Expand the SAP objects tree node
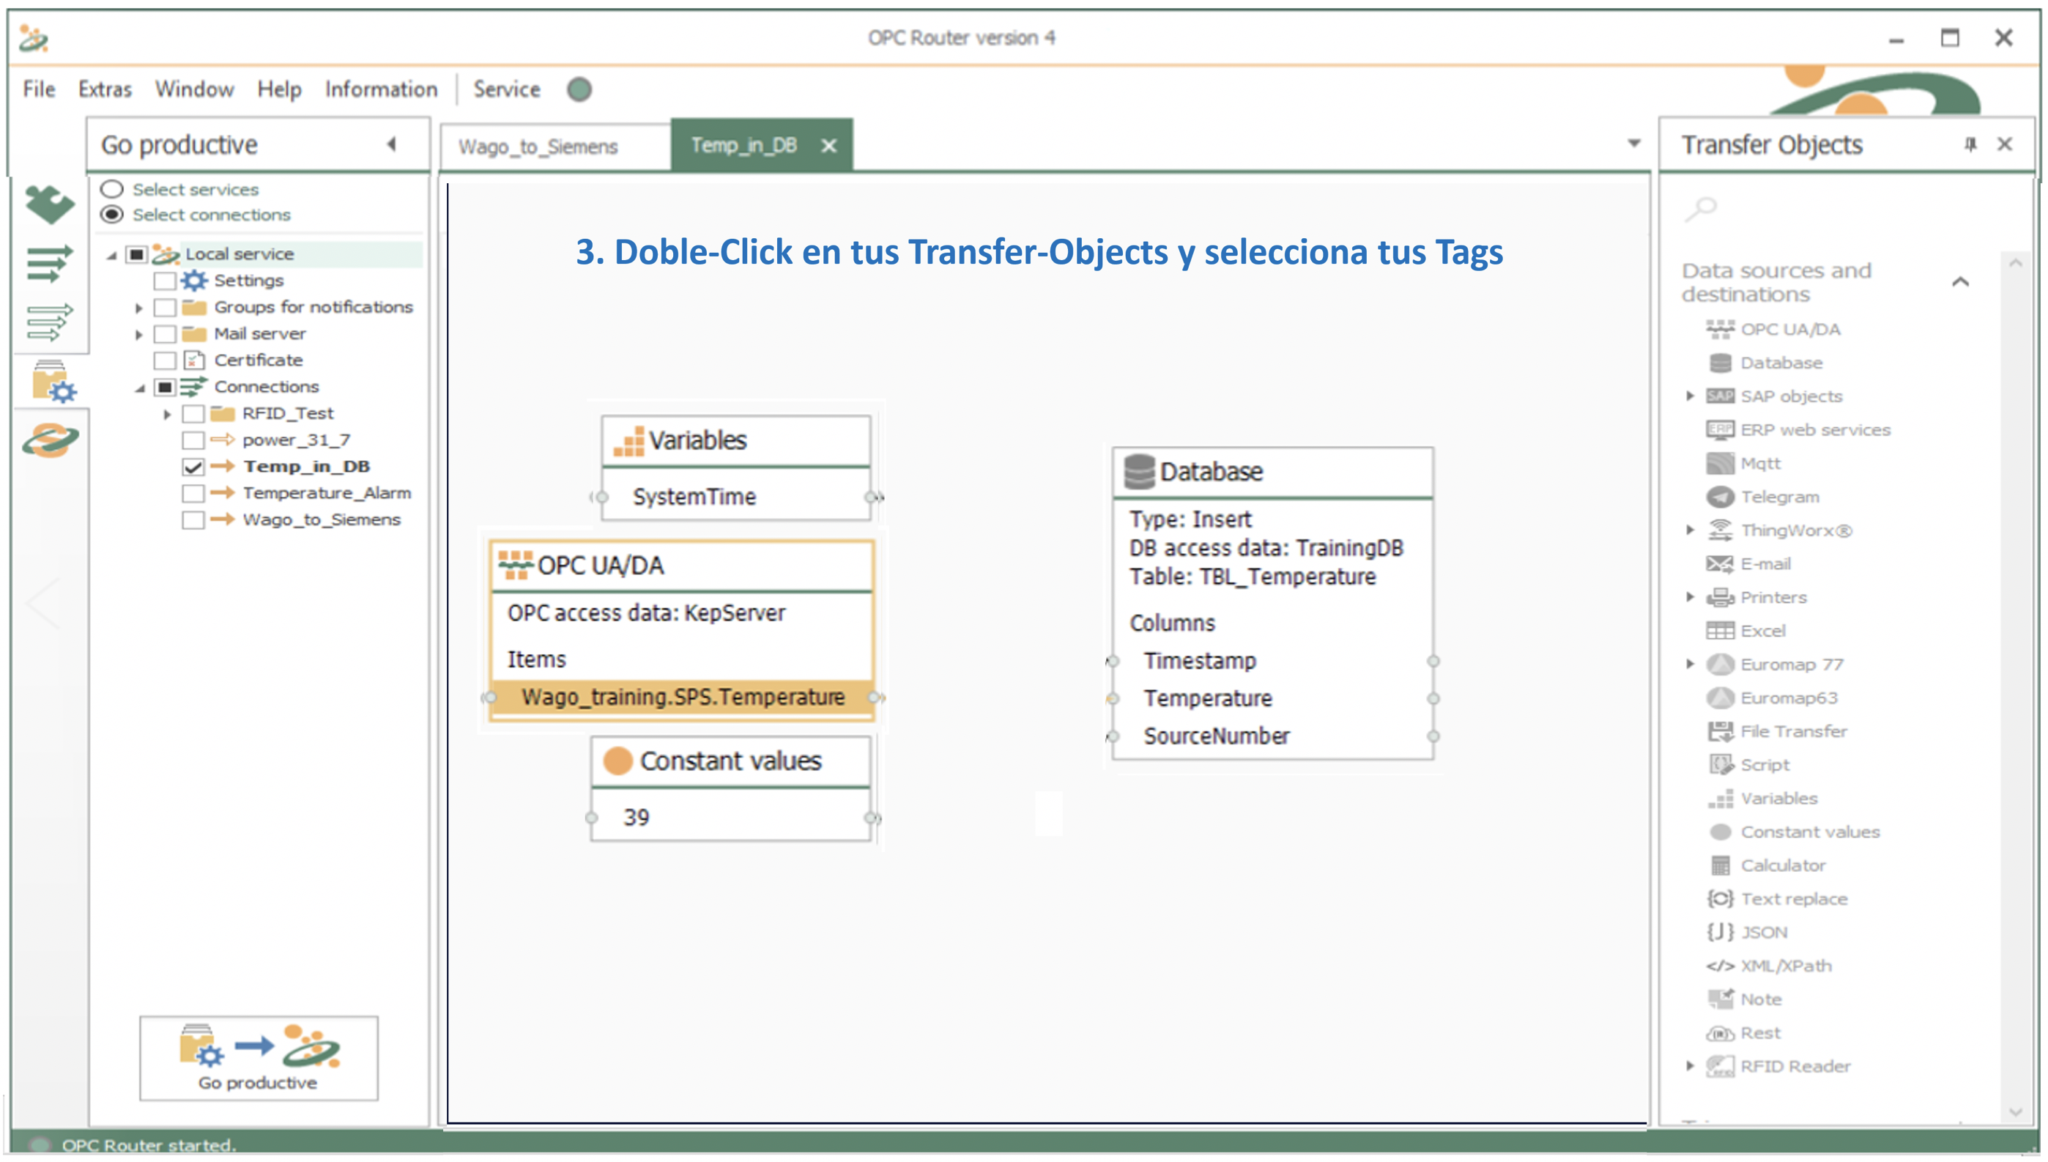 coord(1690,396)
